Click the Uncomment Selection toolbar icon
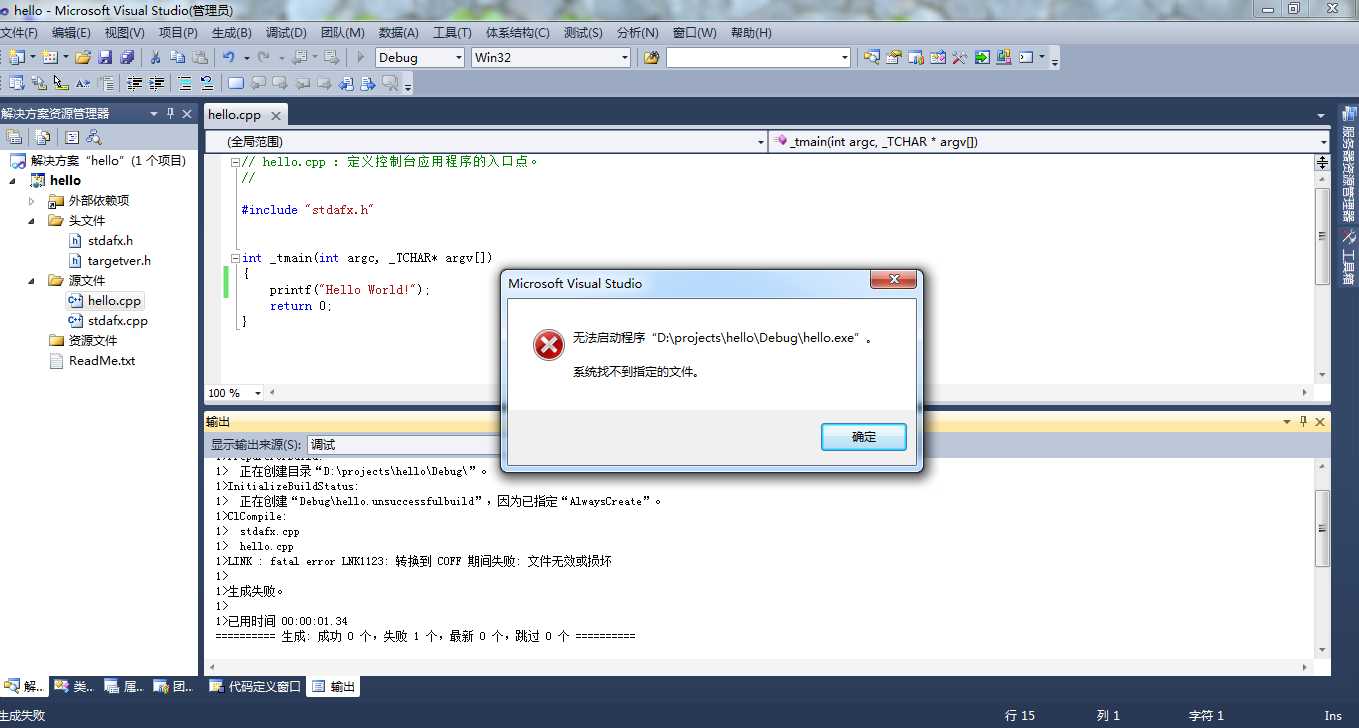Screen dimensions: 1359x728 tap(206, 83)
